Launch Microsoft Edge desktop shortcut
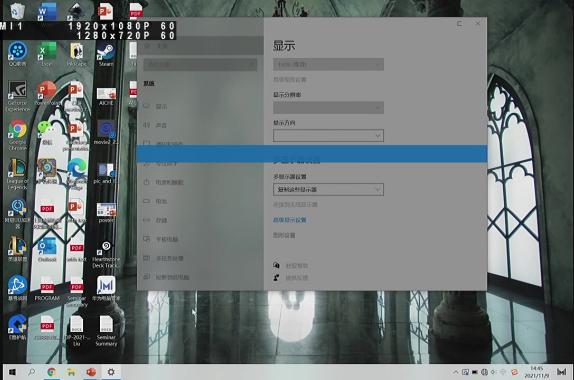This screenshot has height=380, width=574. (x=76, y=174)
